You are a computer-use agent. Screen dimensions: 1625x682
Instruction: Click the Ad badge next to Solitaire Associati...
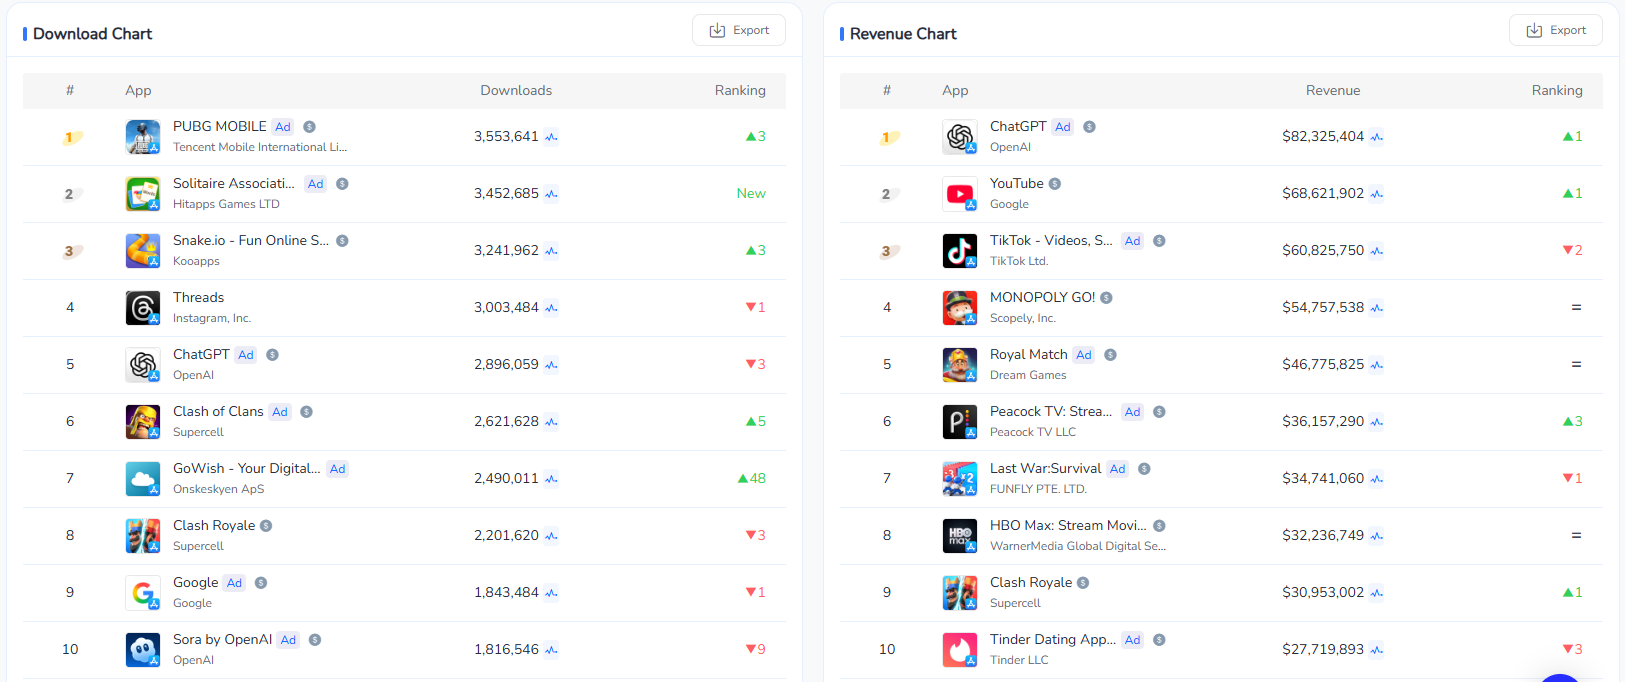click(316, 184)
